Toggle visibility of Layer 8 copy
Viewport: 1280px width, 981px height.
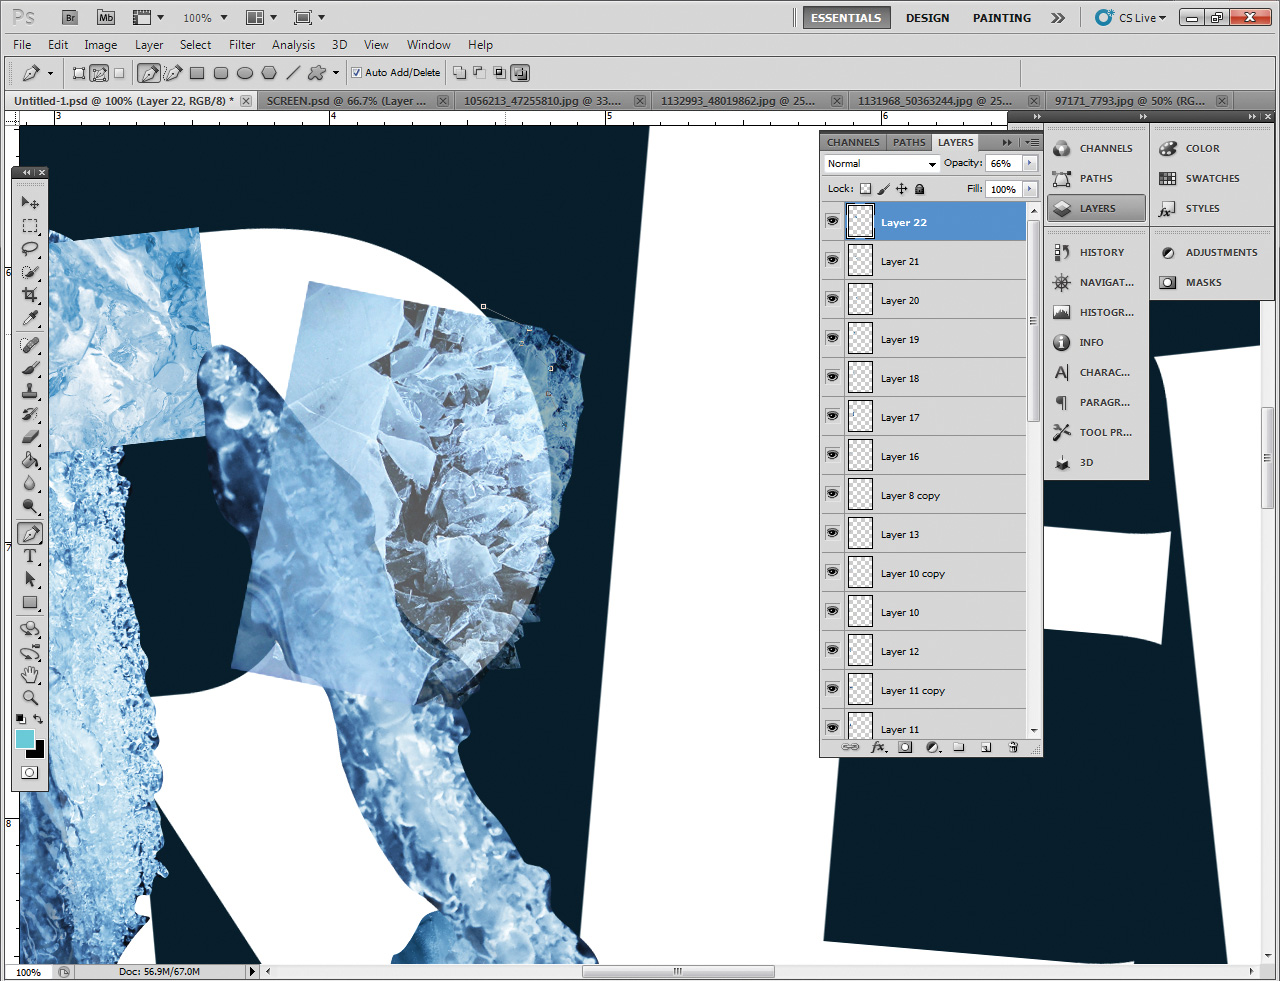point(832,494)
